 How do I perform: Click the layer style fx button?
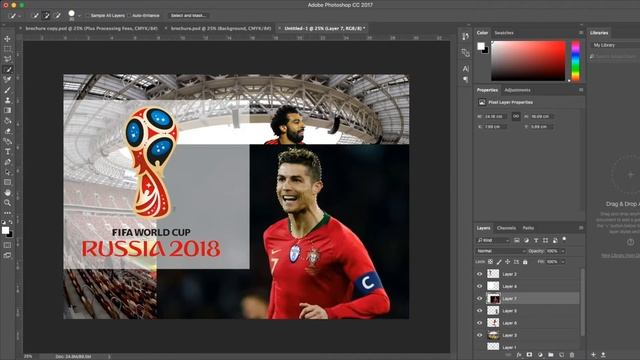[x=518, y=355]
